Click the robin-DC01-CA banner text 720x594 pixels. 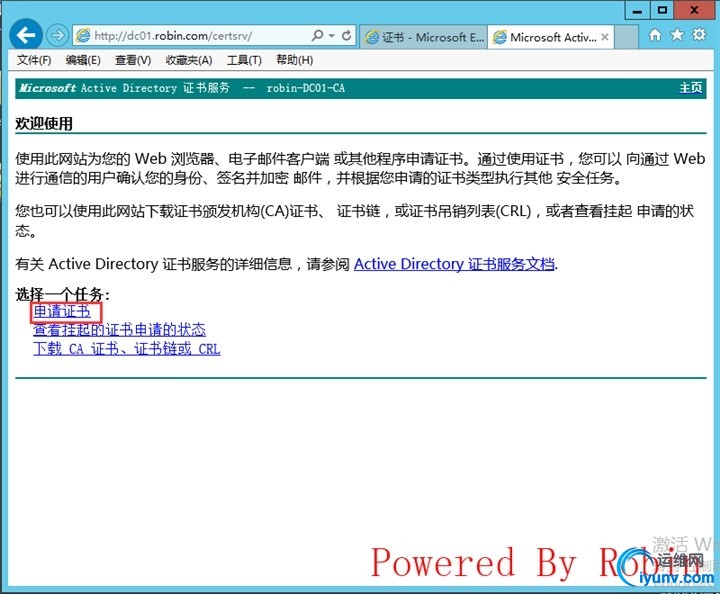tap(306, 88)
